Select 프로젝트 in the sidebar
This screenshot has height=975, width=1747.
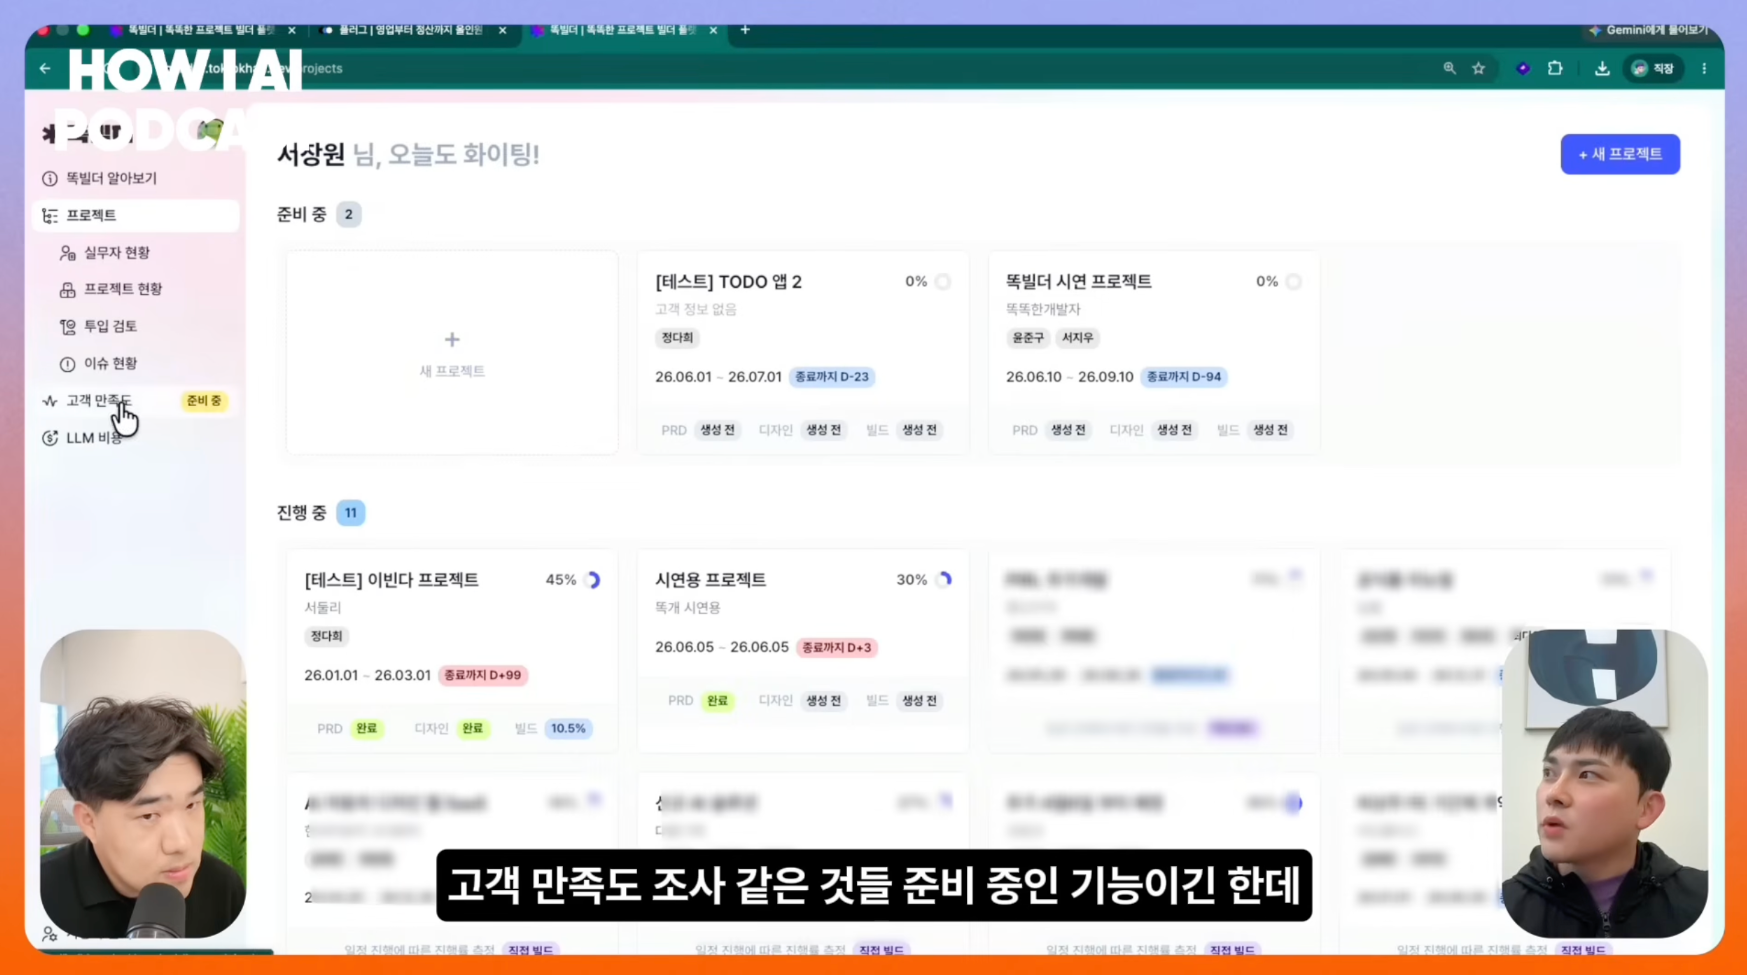[x=136, y=215]
